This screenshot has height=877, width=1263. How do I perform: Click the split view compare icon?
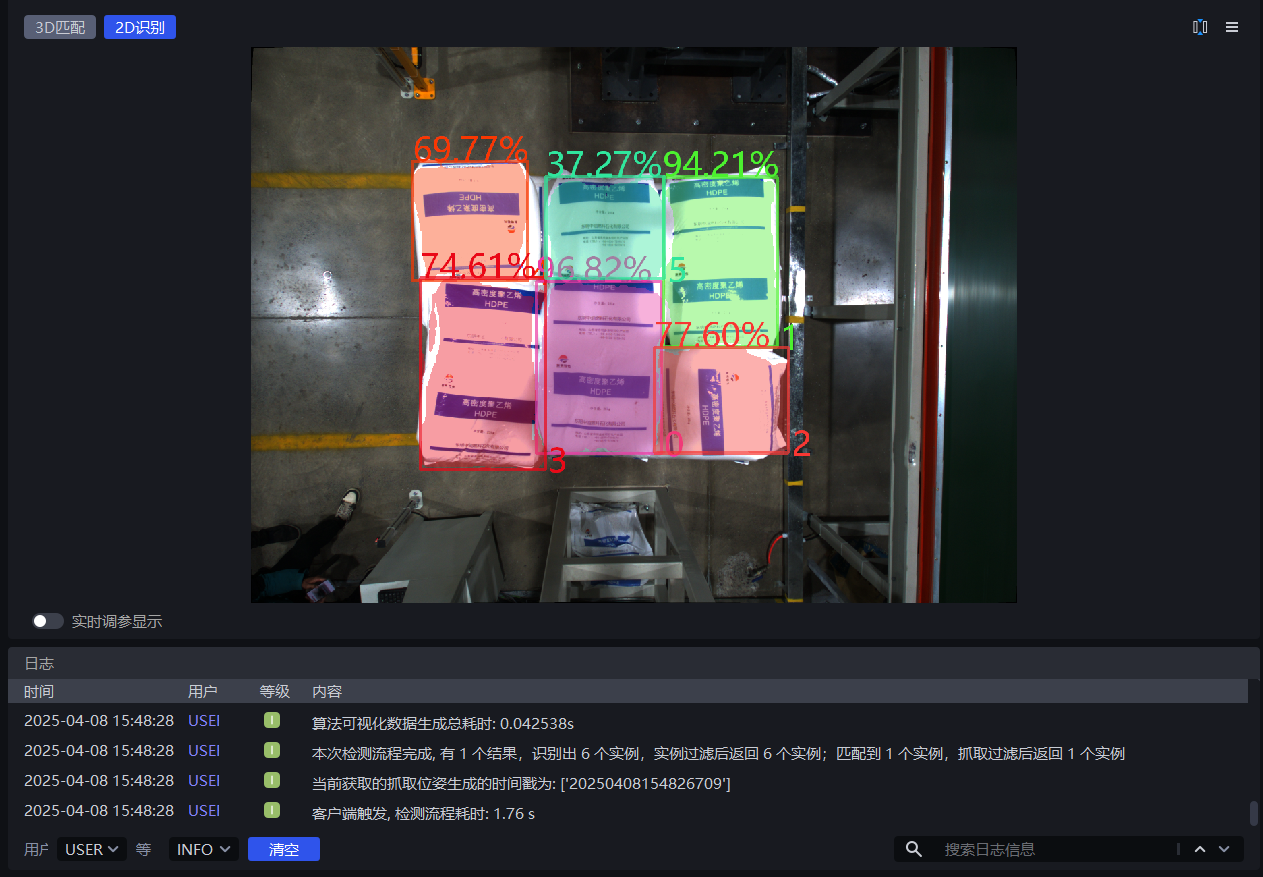point(1200,27)
